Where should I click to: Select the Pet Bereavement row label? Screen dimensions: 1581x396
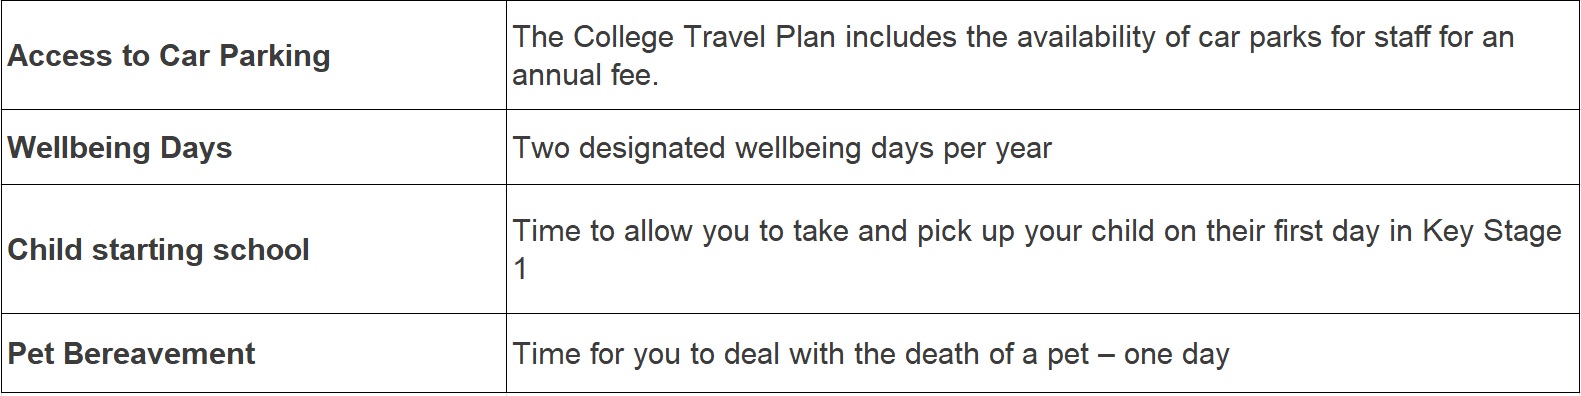tap(131, 354)
